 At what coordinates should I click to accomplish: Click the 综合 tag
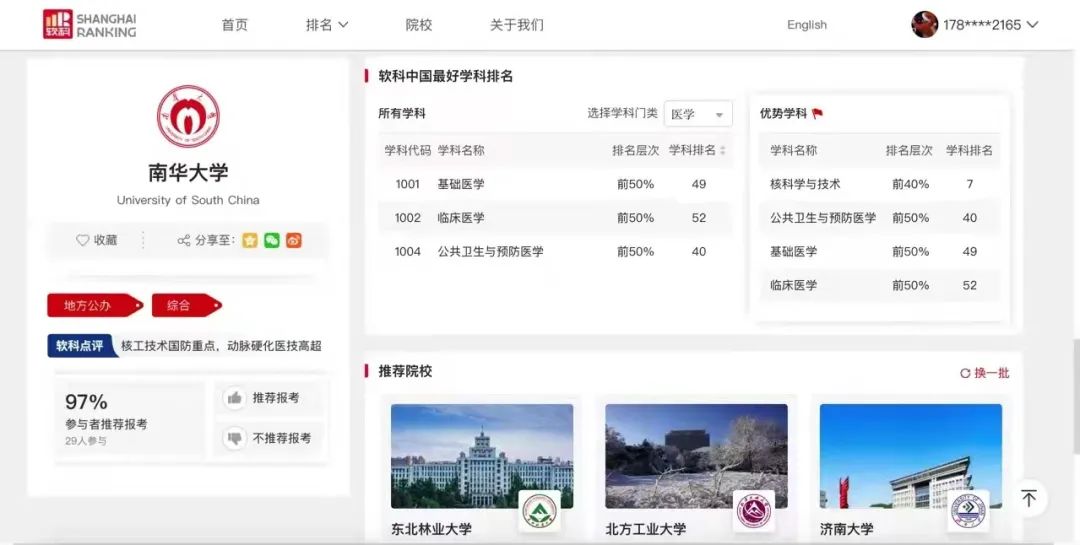tap(186, 305)
